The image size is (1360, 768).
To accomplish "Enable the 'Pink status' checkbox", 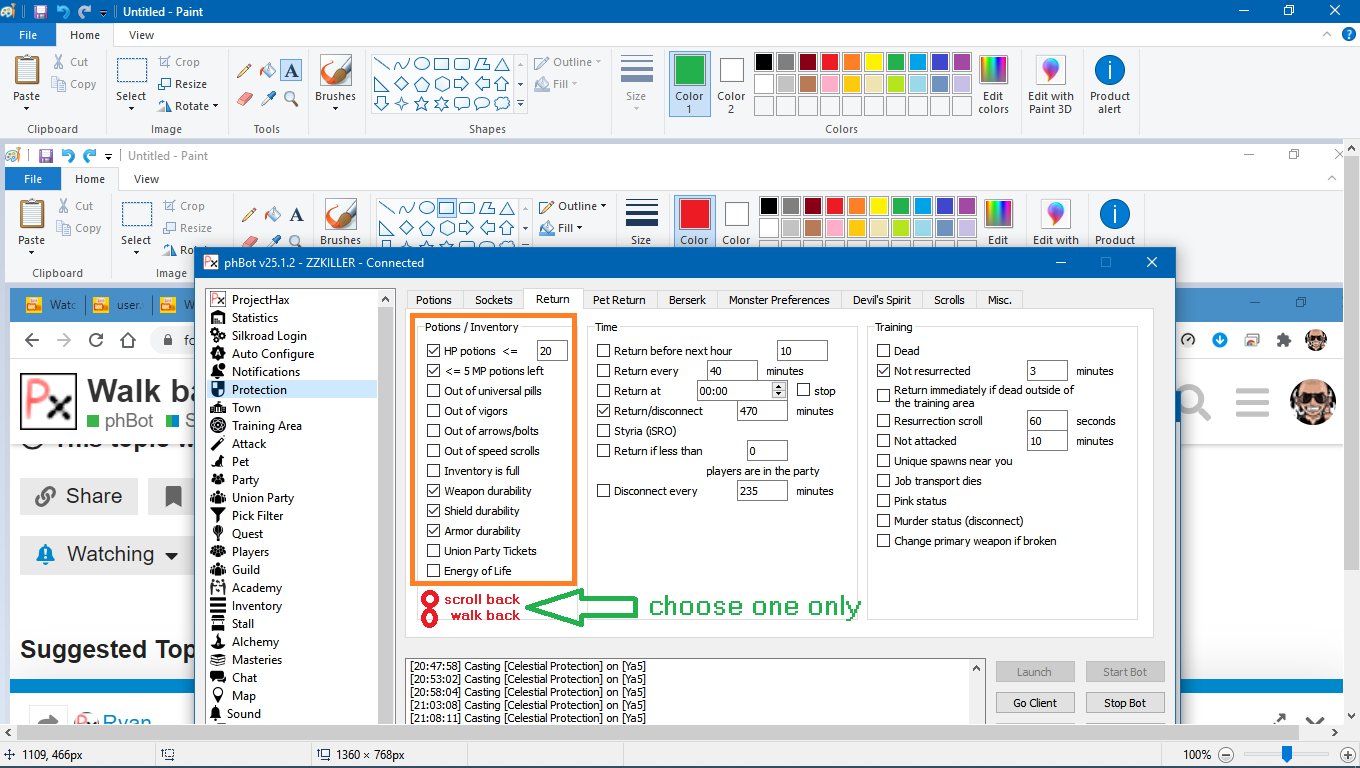I will tap(883, 501).
